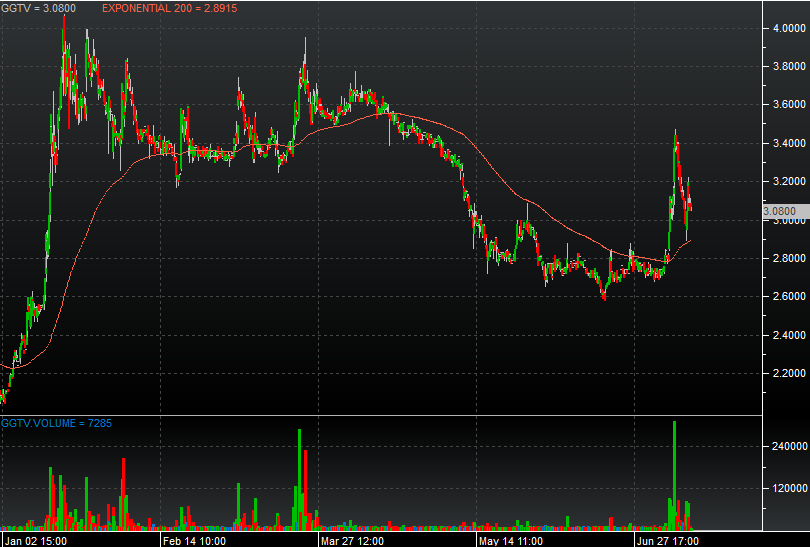Click the 2.6000 price axis label

(x=783, y=297)
